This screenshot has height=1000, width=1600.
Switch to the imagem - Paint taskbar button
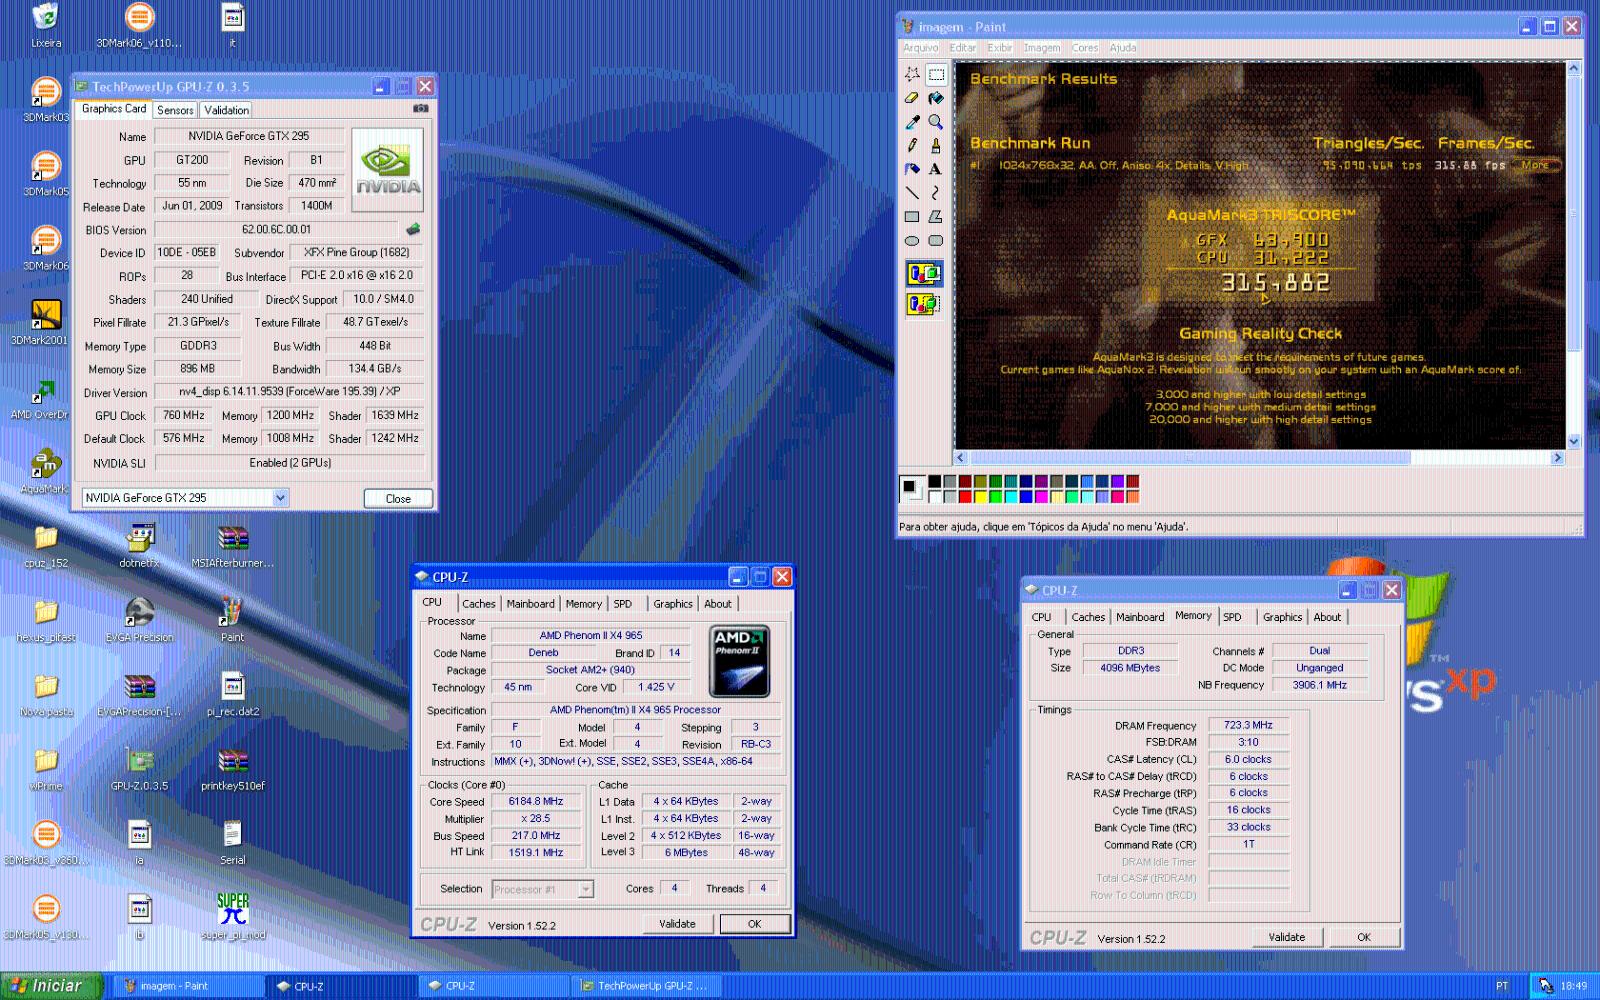(187, 986)
